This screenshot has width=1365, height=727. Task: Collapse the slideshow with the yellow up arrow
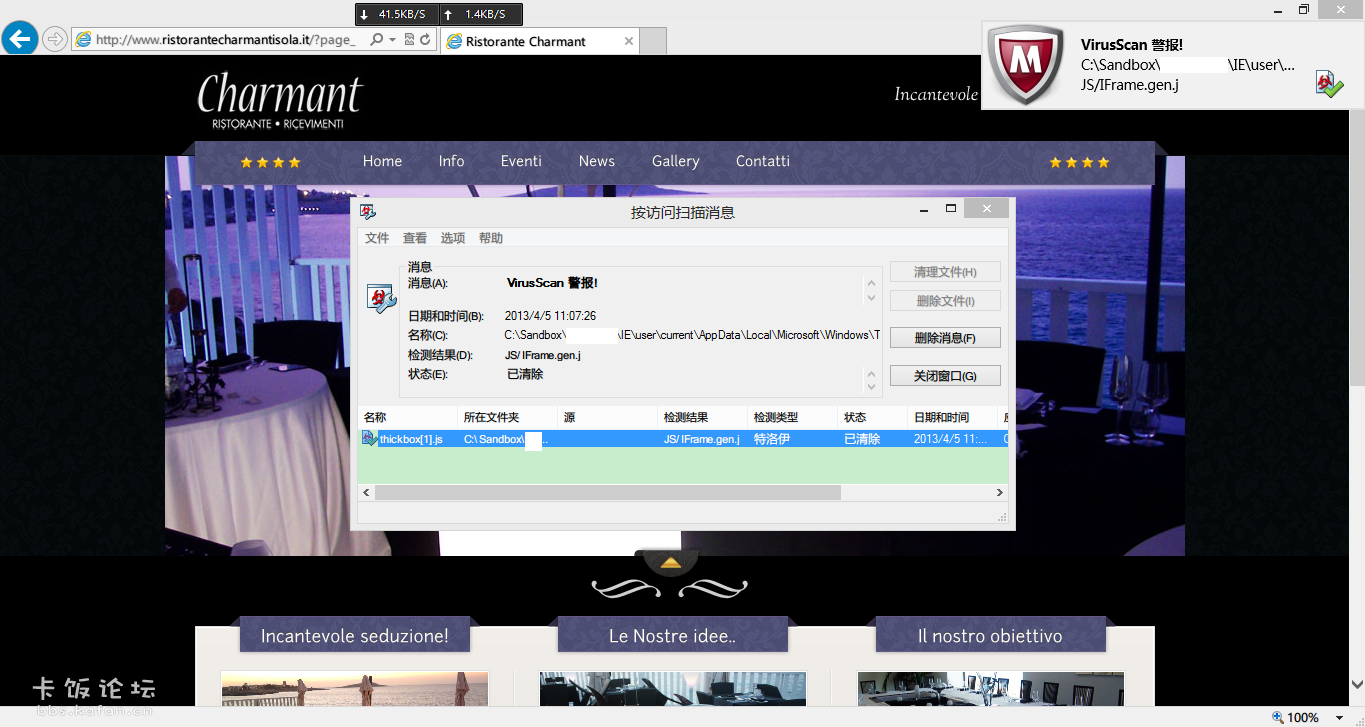point(671,563)
